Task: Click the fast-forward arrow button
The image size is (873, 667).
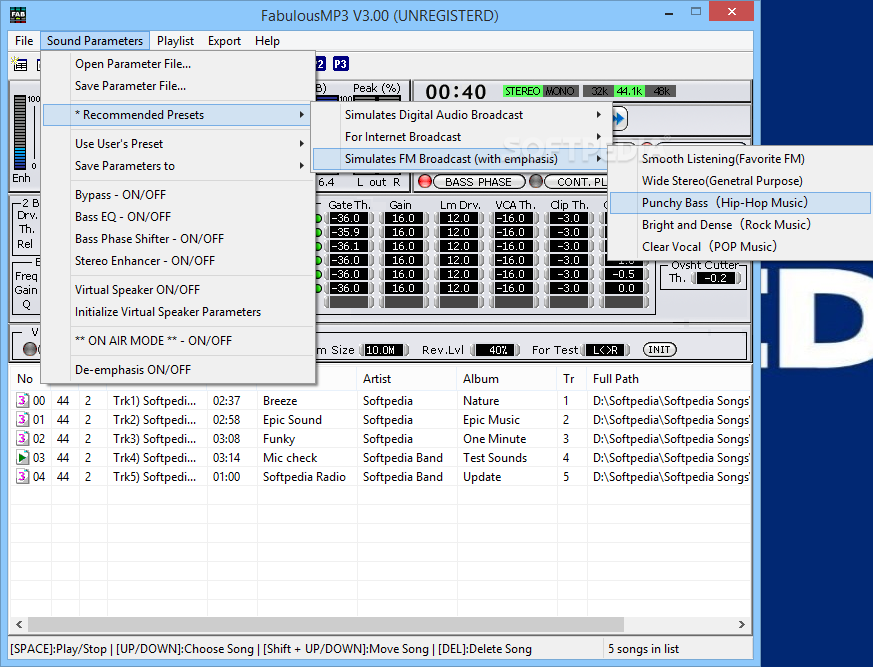Action: (620, 118)
